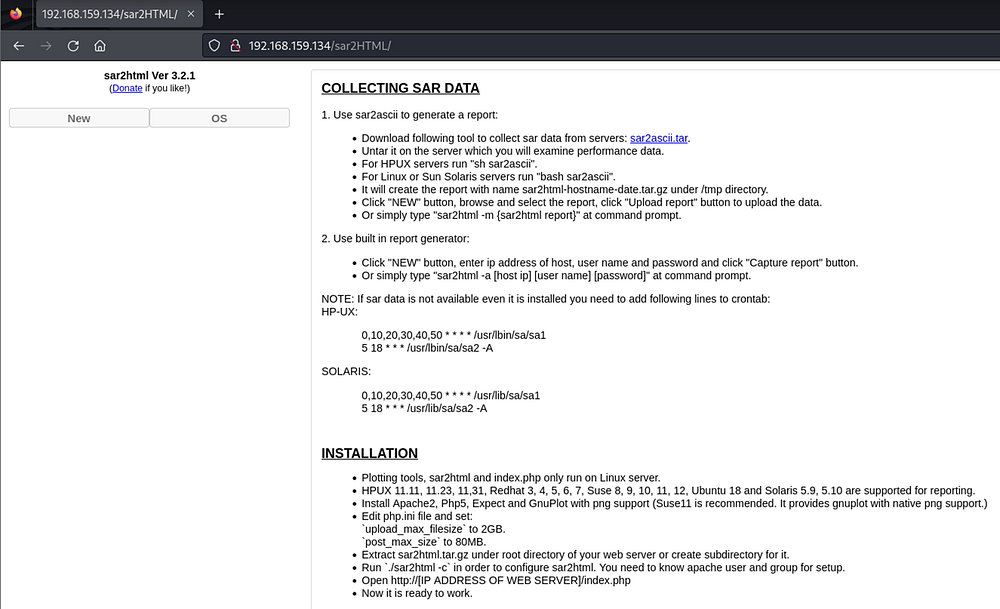Click the 'Now it is ready to work' bullet
Image resolution: width=1000 pixels, height=609 pixels.
[417, 593]
